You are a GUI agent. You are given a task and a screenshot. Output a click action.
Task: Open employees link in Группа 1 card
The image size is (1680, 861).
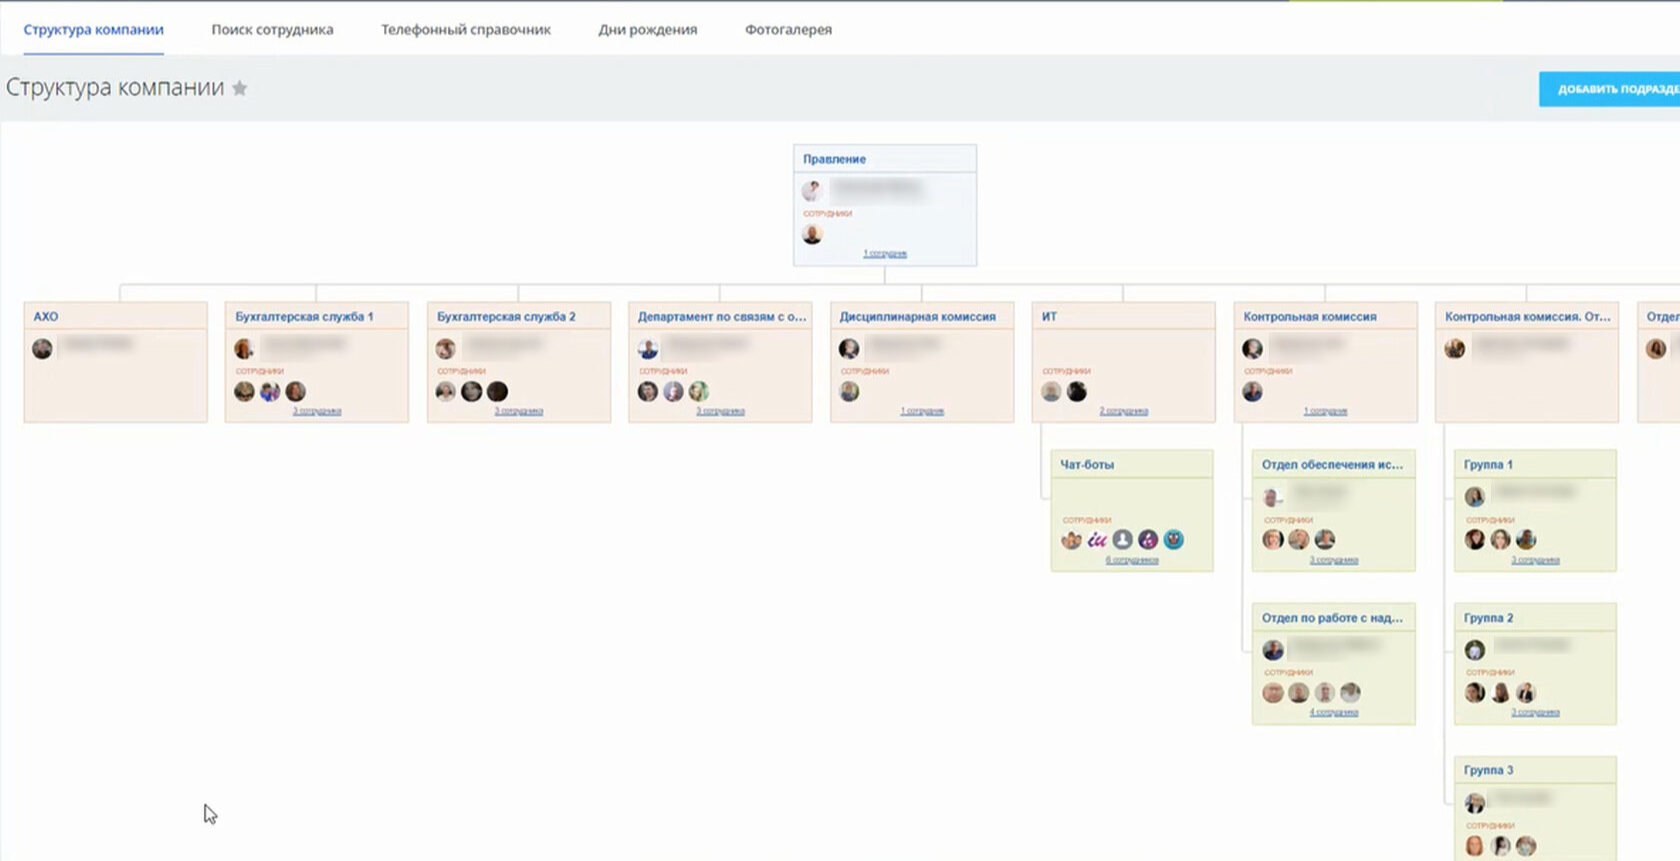(x=1535, y=560)
